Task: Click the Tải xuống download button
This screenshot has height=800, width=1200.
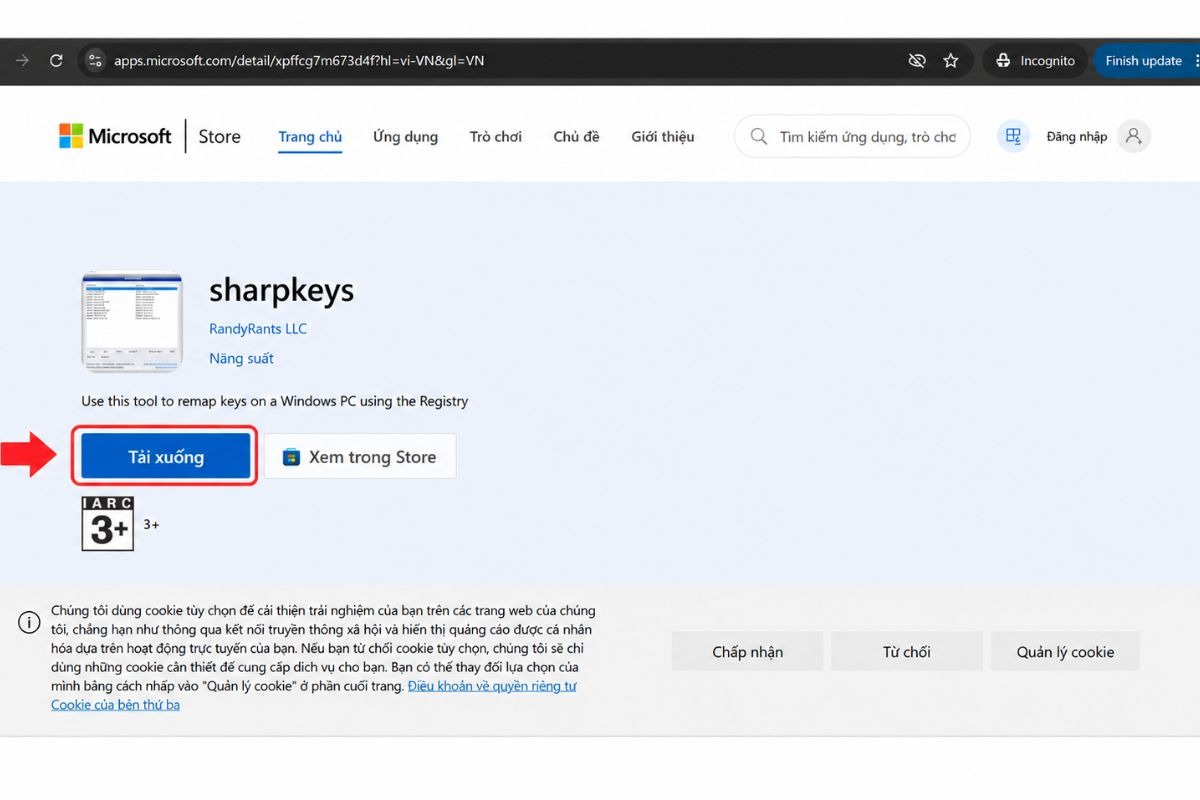Action: coord(166,457)
